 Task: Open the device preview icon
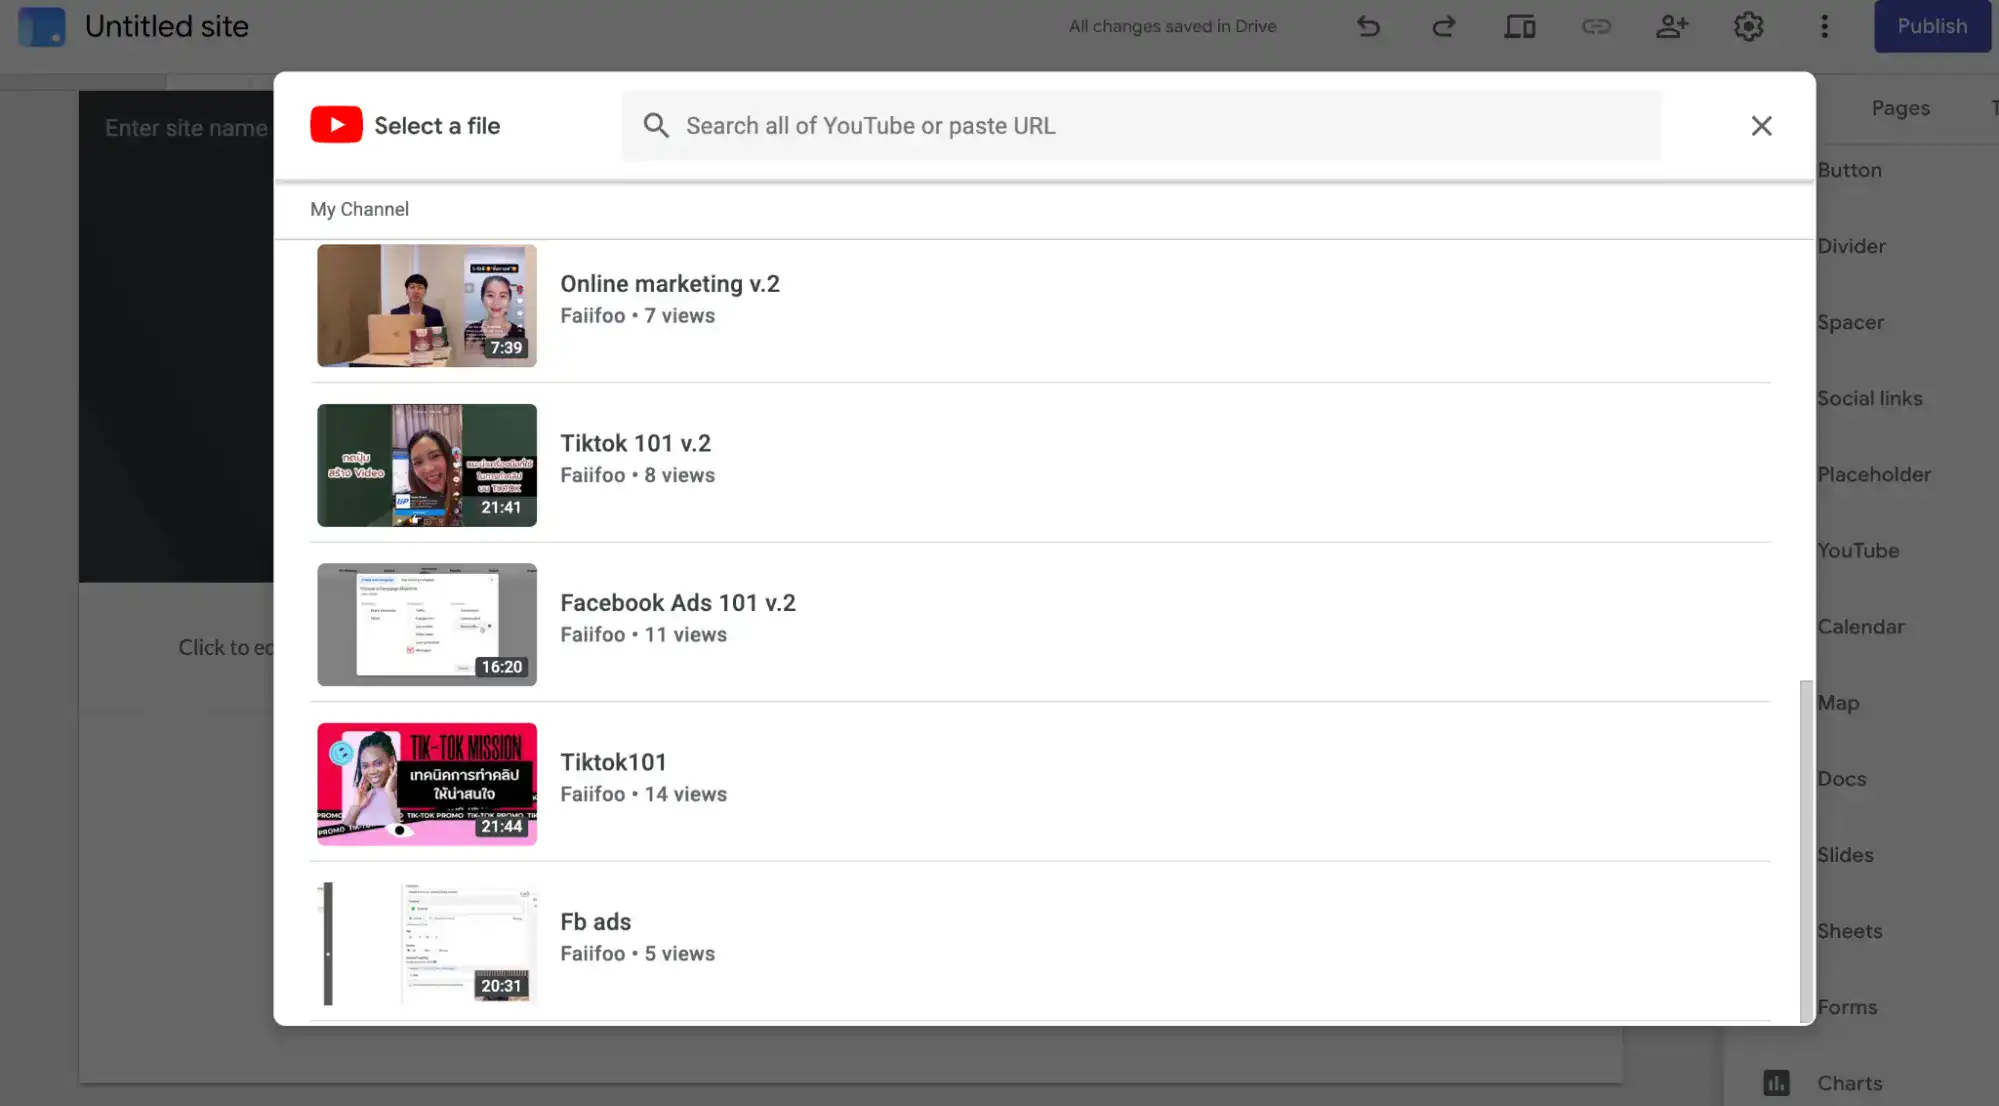[x=1520, y=26]
